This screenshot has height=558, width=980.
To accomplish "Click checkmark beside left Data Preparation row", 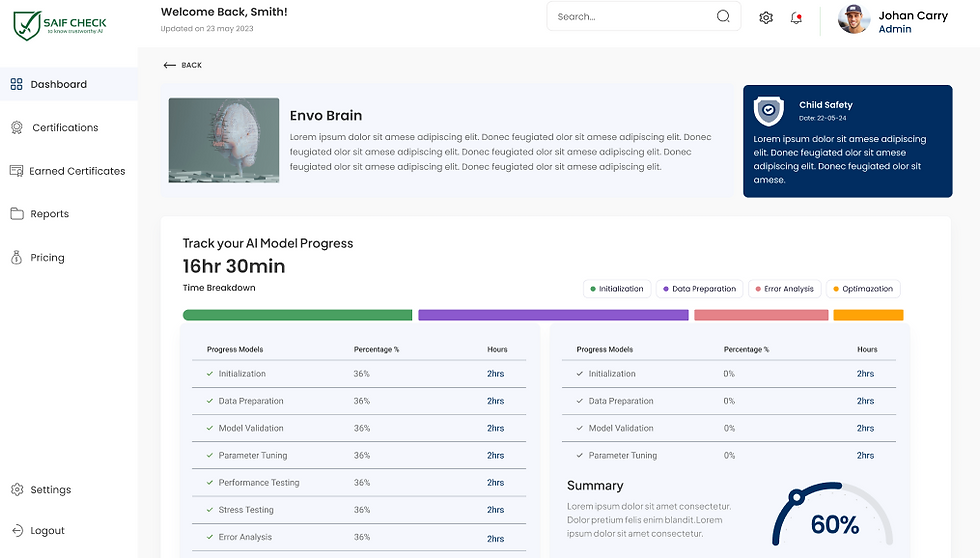I will [210, 401].
